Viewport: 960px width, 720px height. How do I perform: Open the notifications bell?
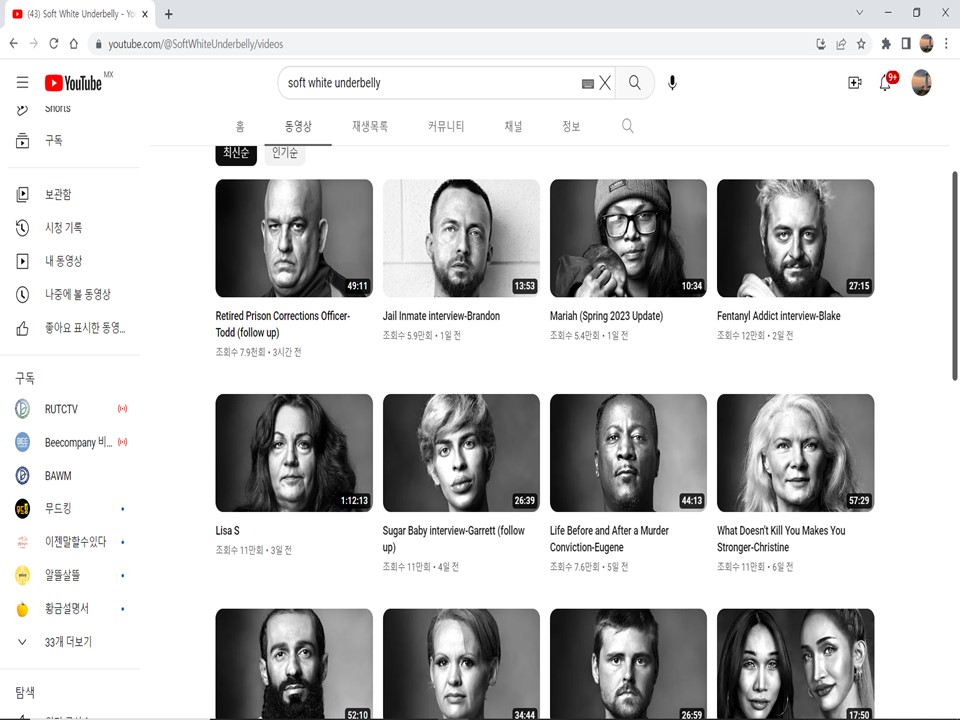pyautogui.click(x=885, y=83)
